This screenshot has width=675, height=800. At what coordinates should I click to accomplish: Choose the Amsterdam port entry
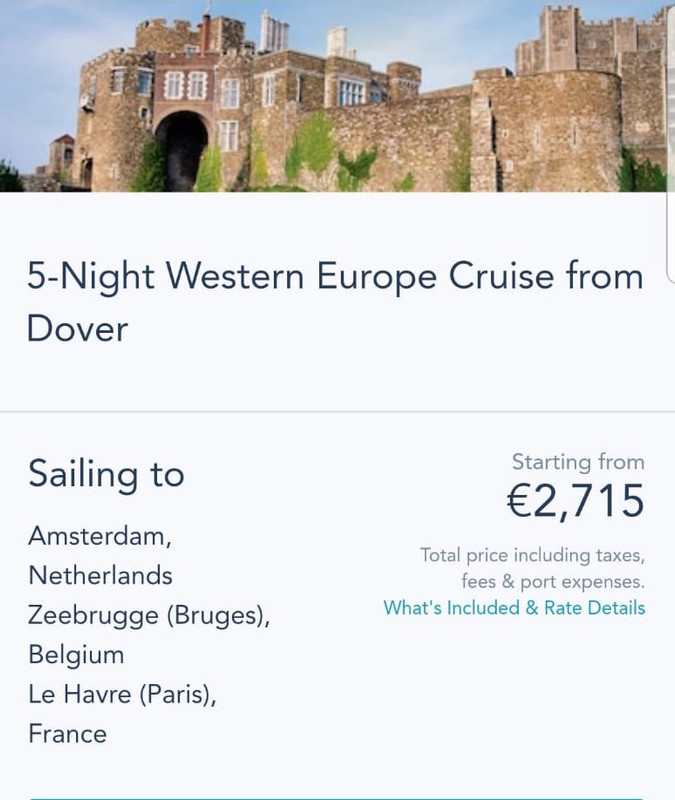pyautogui.click(x=99, y=536)
